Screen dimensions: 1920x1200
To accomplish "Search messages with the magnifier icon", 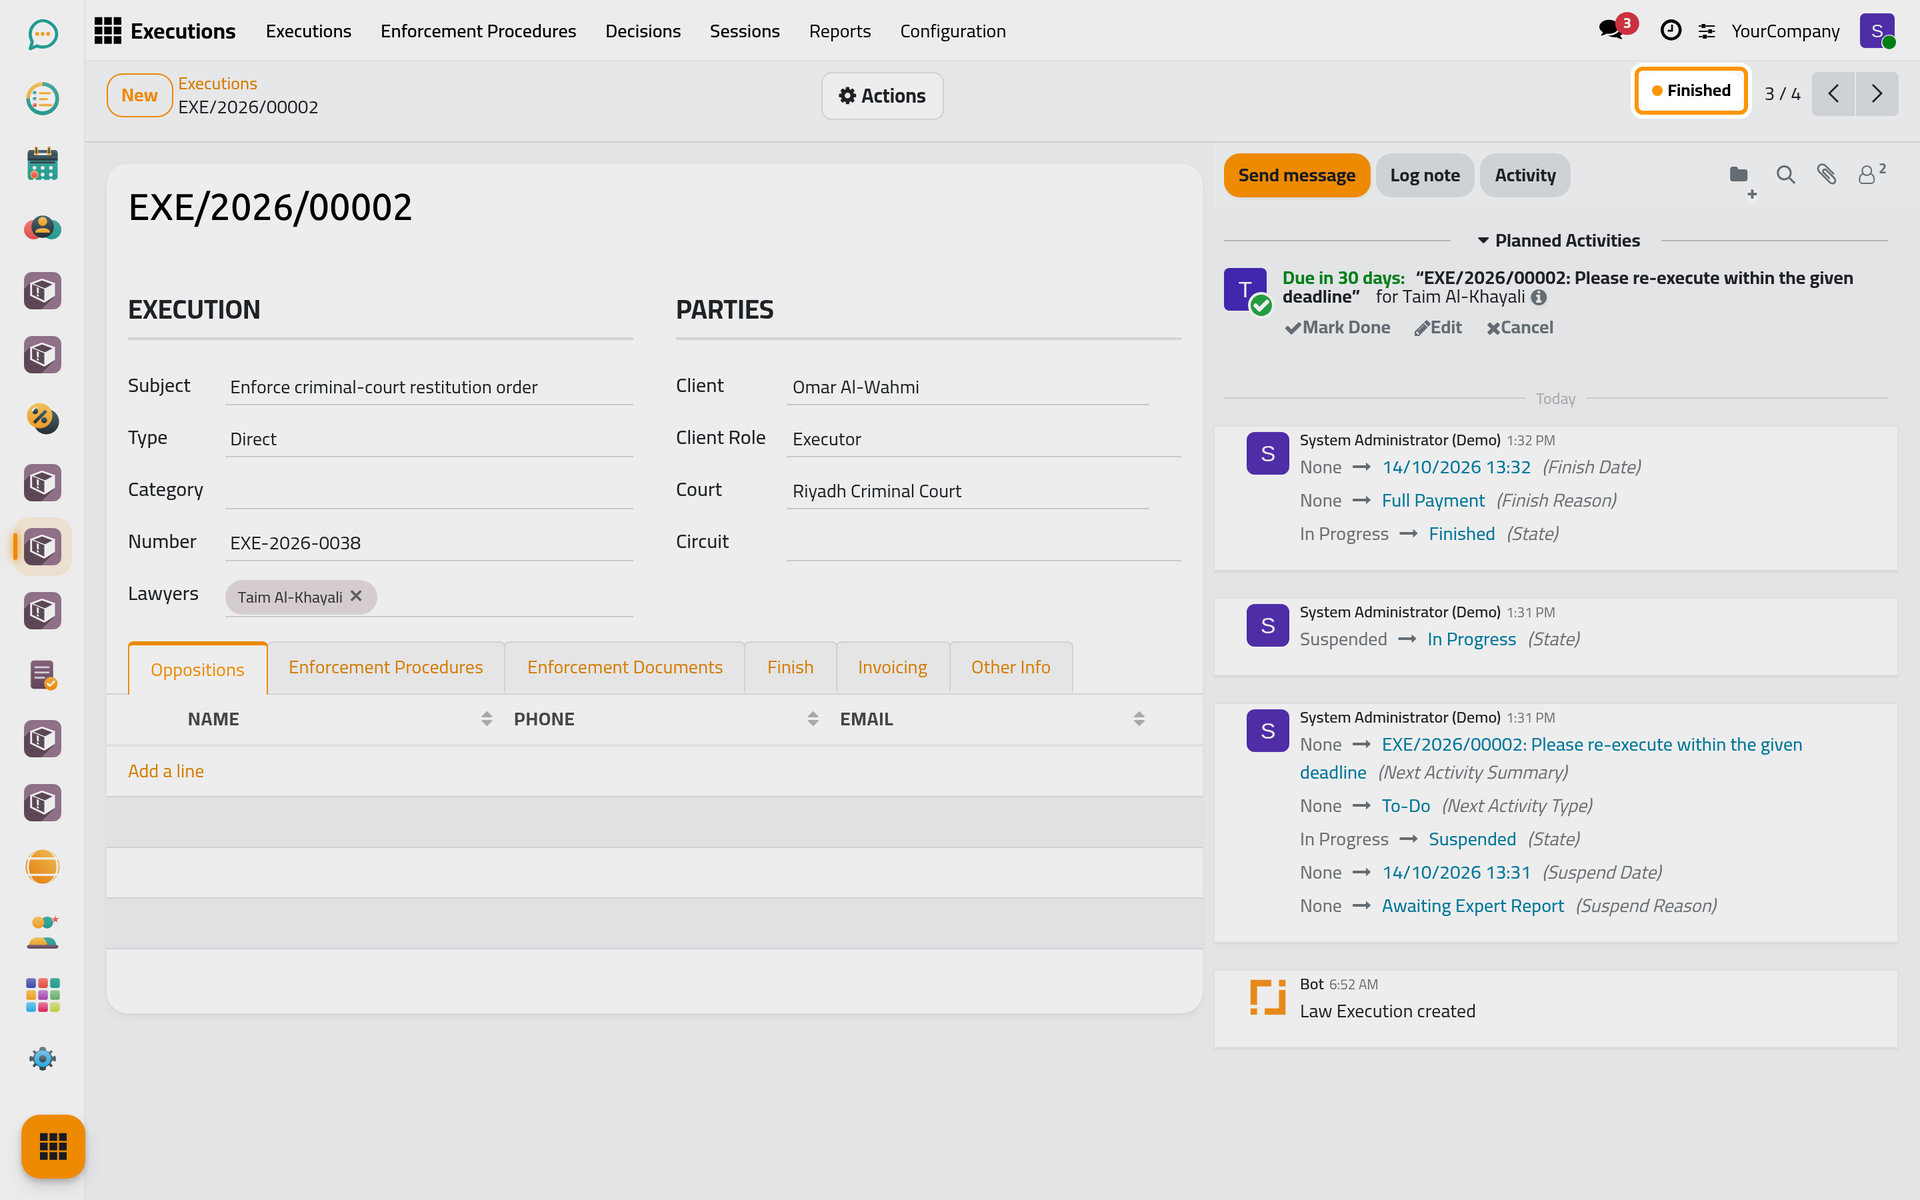I will tap(1785, 175).
